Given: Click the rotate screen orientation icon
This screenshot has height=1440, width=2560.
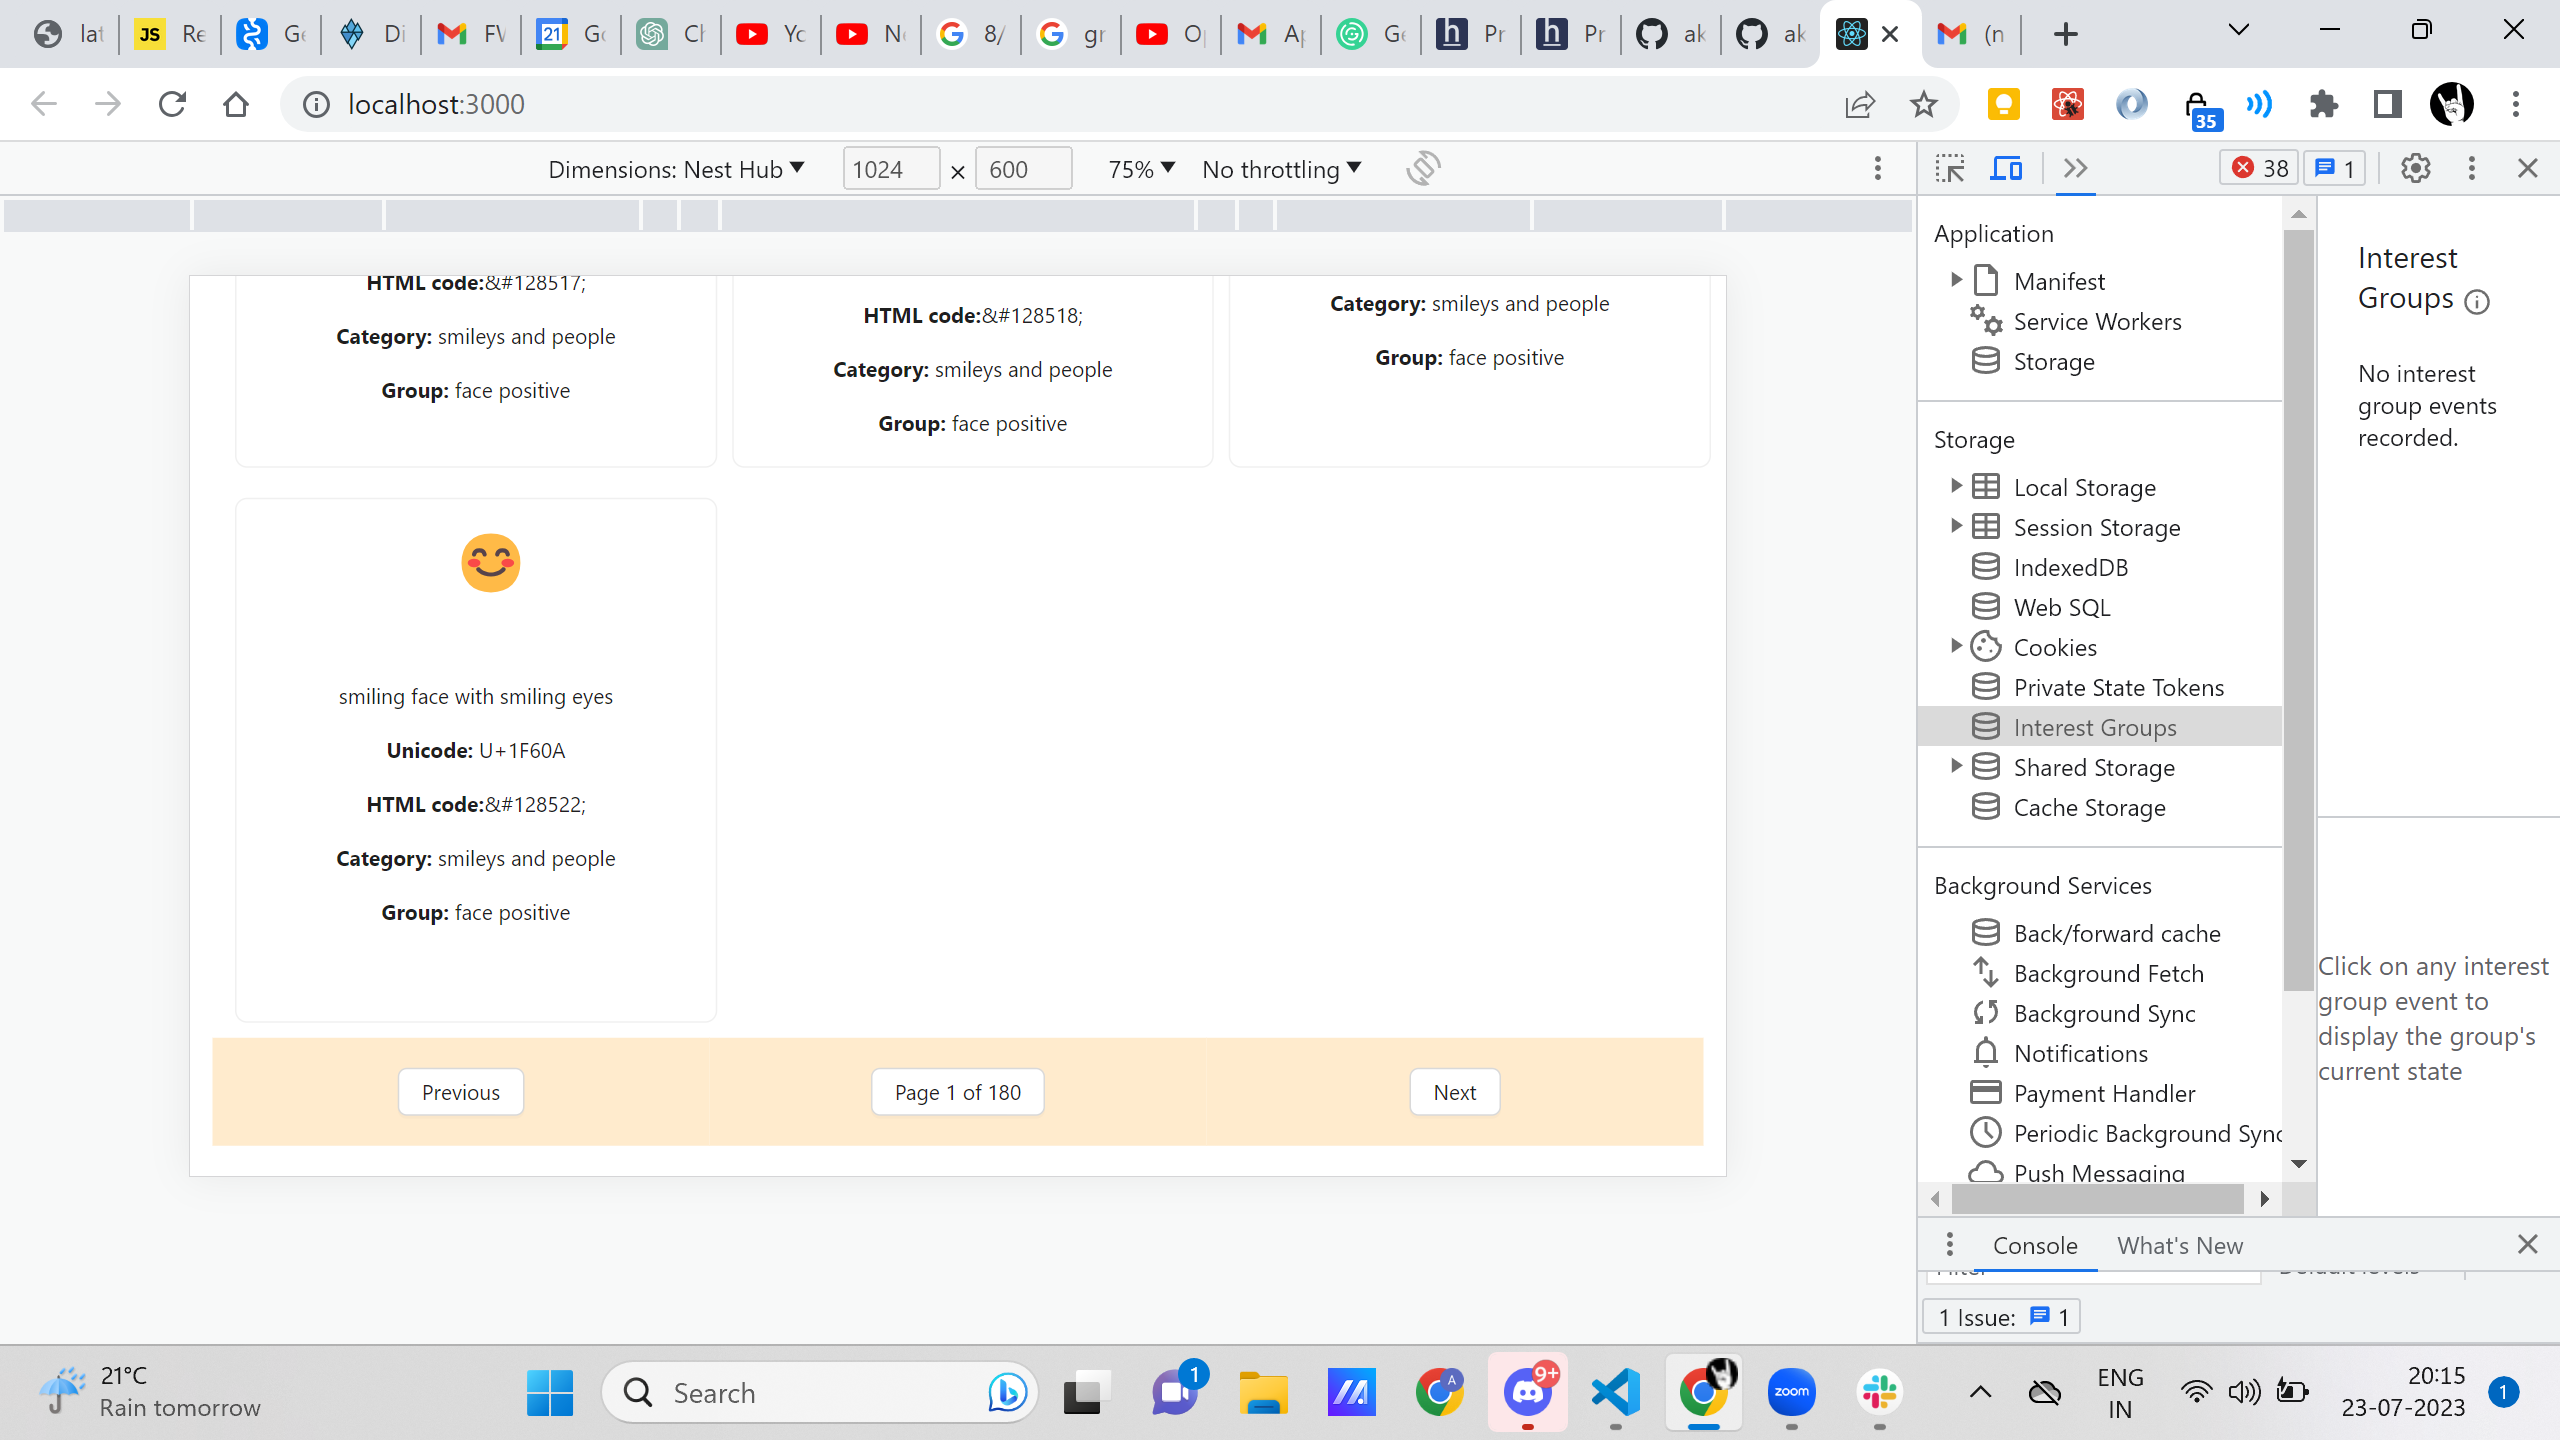Looking at the screenshot, I should tap(1423, 168).
